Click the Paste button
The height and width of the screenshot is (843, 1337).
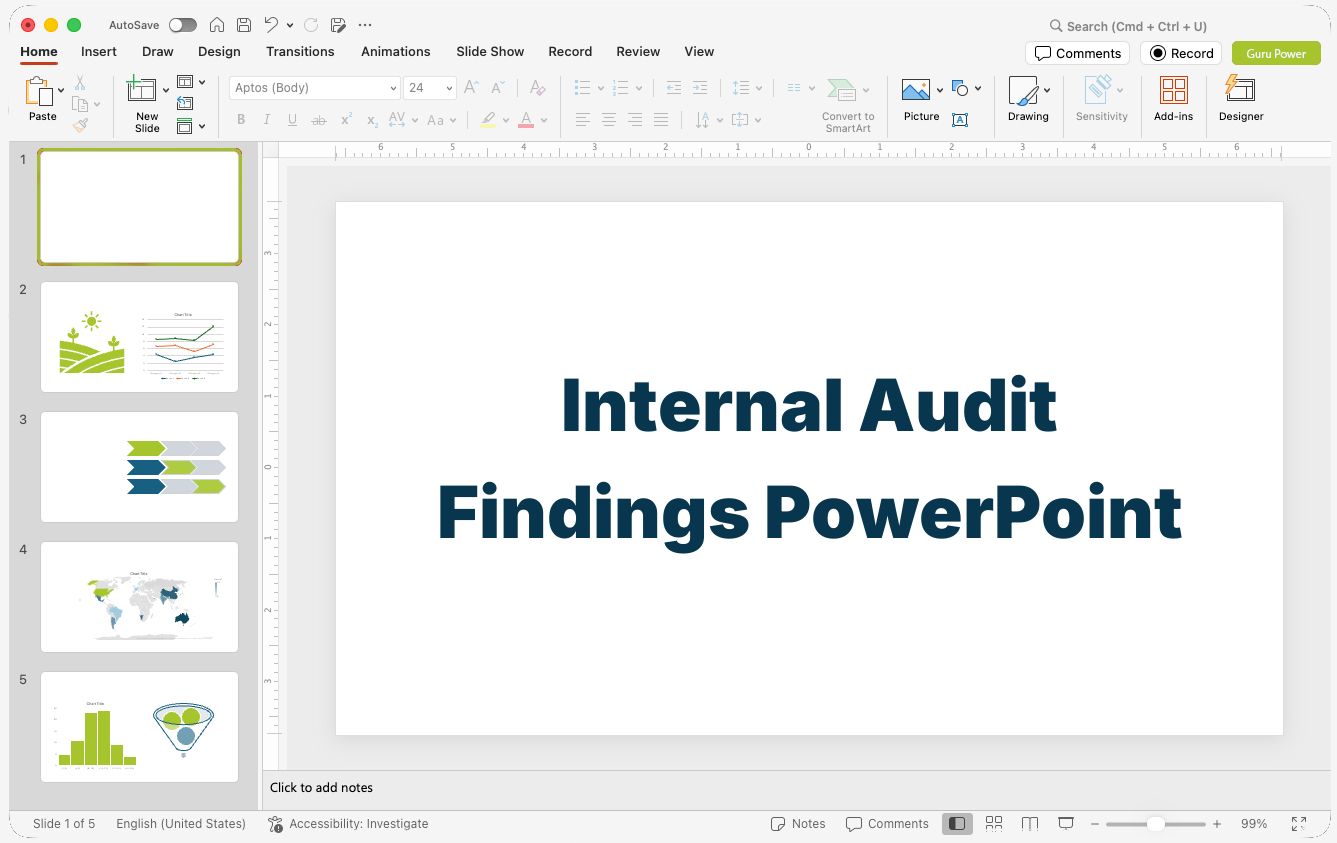click(40, 98)
